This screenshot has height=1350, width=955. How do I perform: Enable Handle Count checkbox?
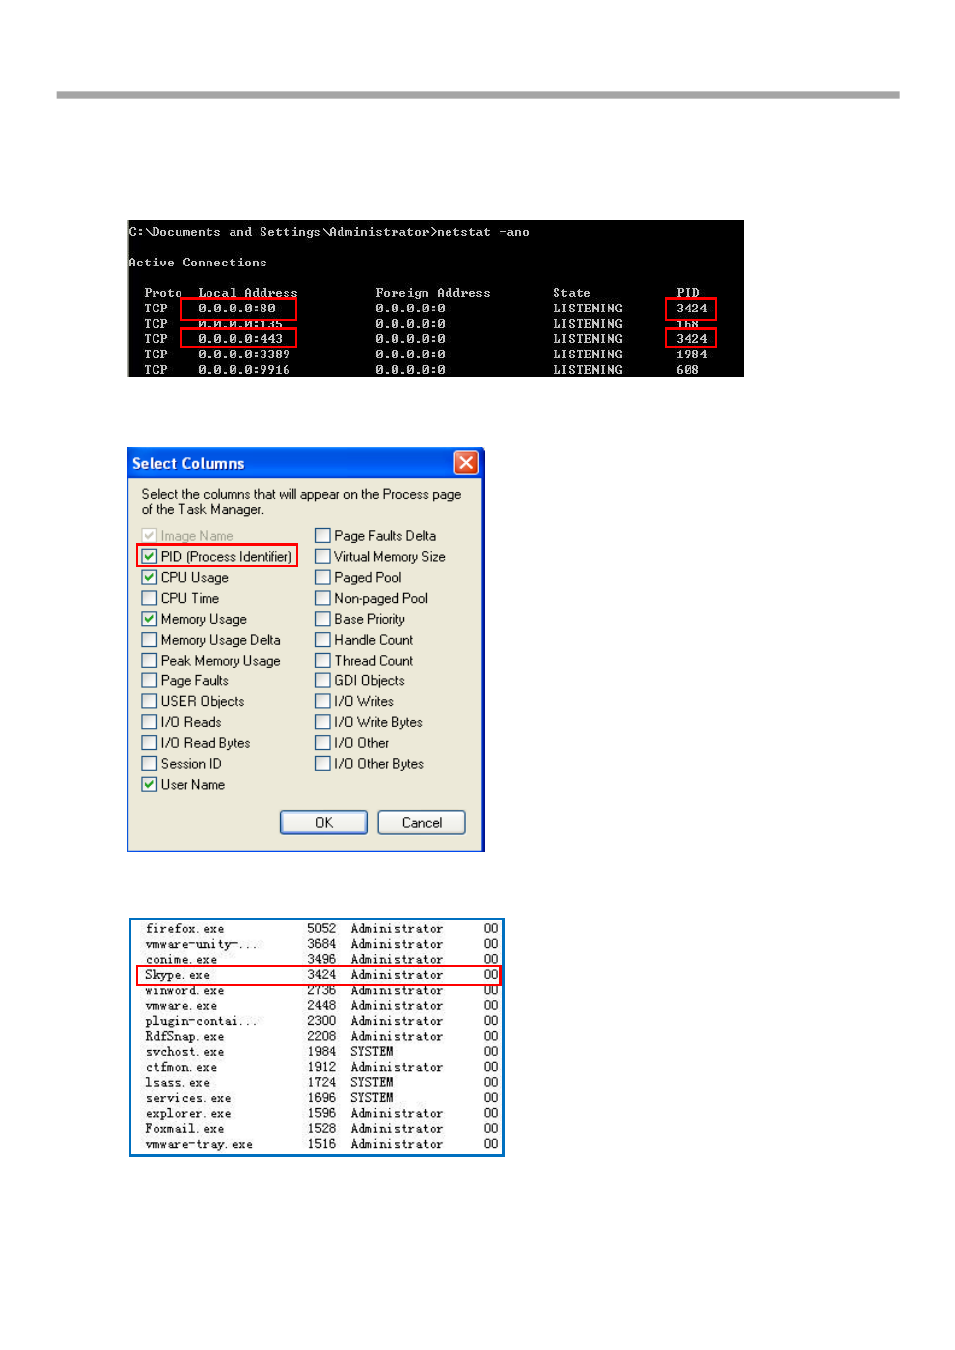323,640
